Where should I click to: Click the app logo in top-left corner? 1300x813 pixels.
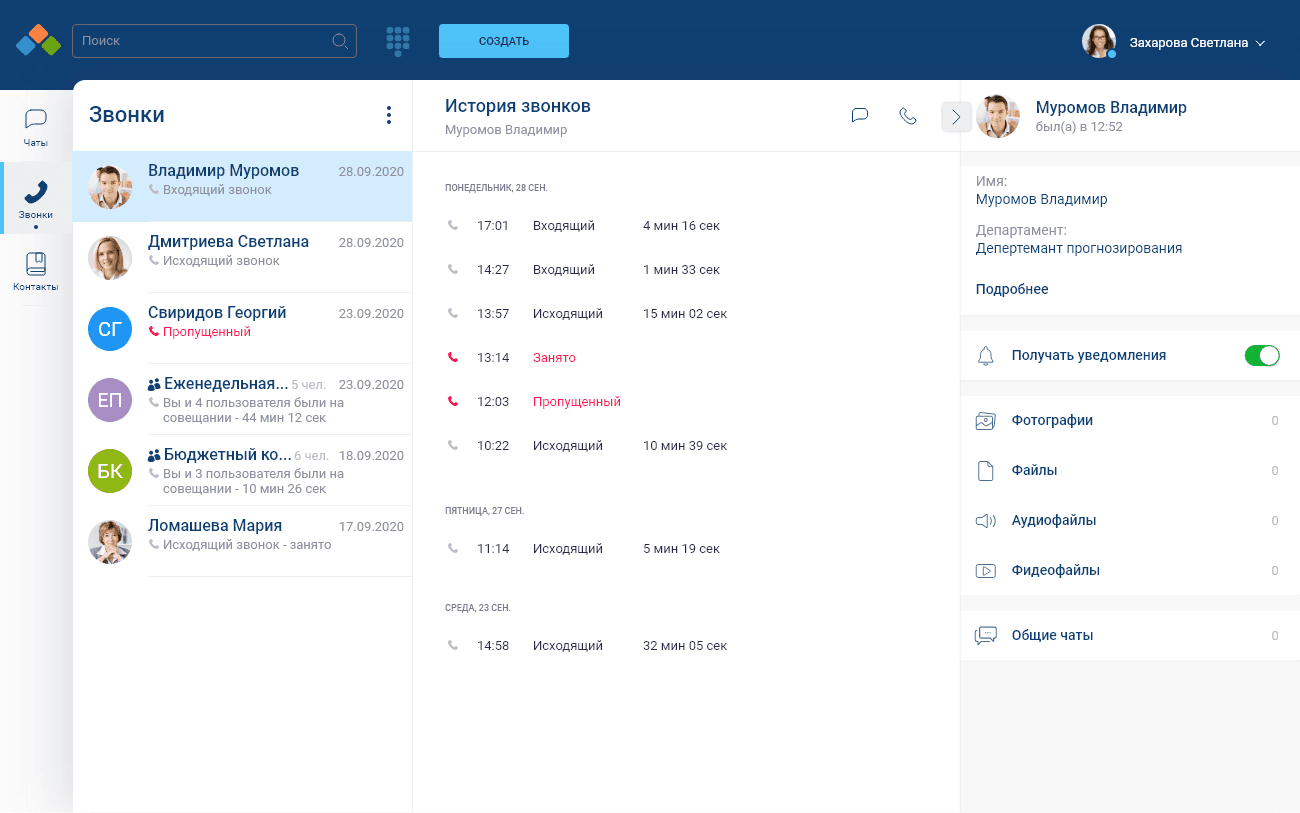pos(38,41)
